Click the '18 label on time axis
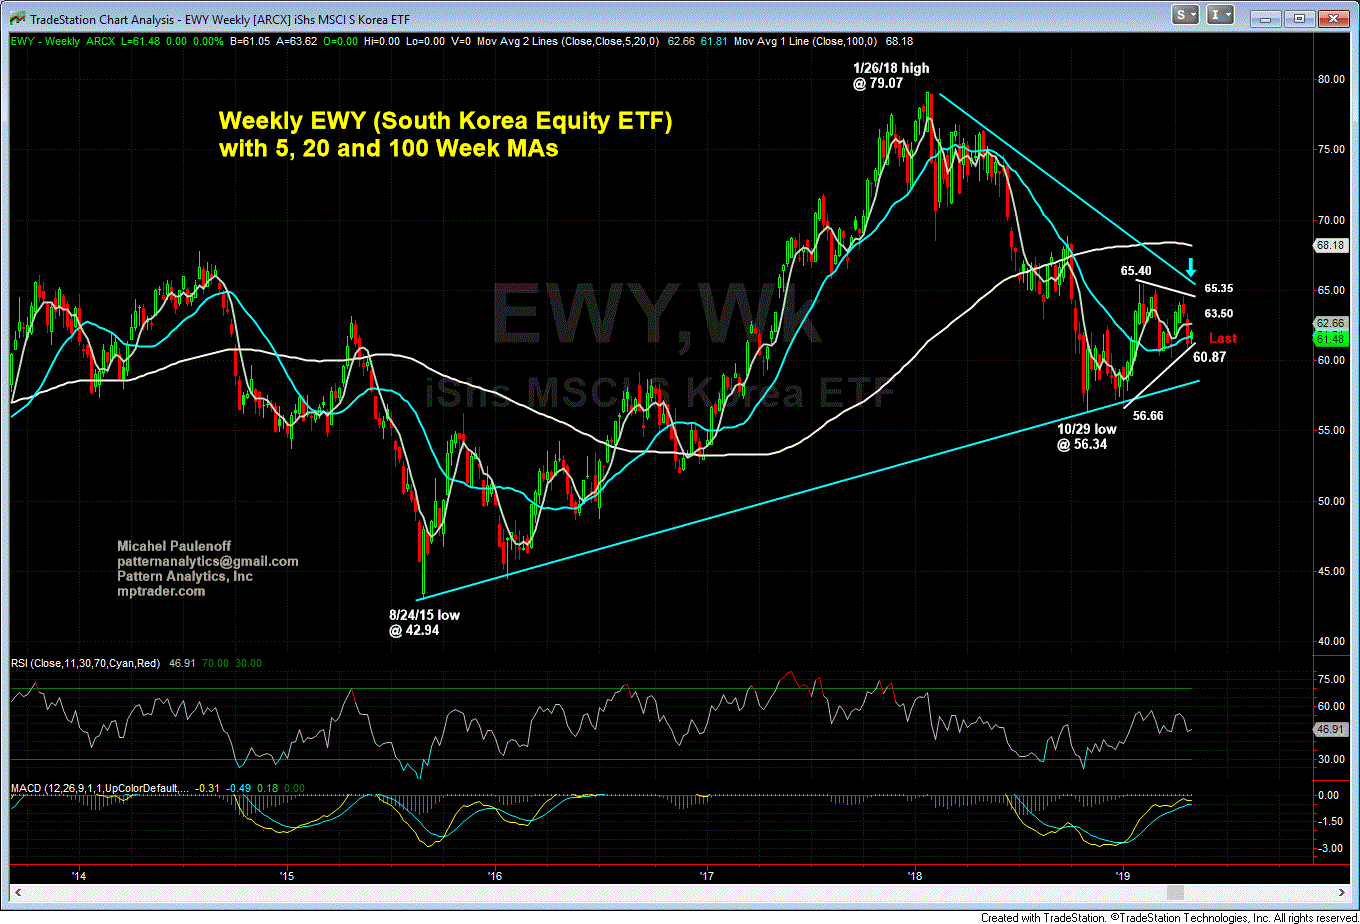Screen dimensions: 1360x924 (913, 875)
